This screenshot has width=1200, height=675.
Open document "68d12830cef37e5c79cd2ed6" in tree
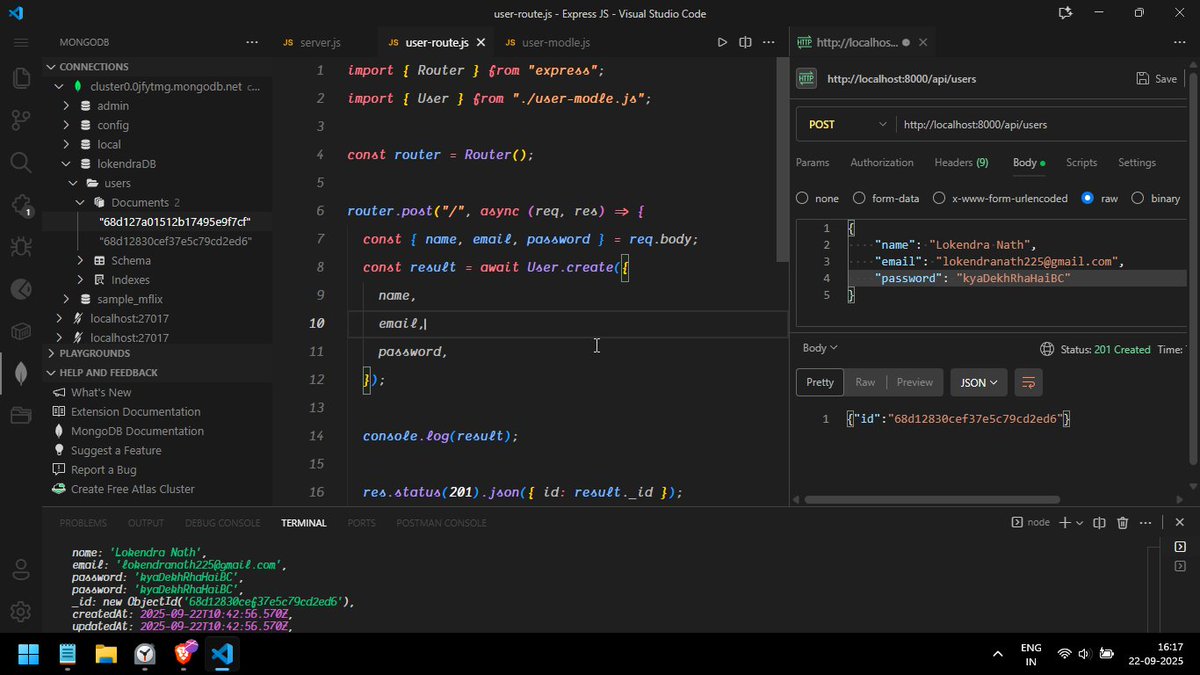pos(175,241)
